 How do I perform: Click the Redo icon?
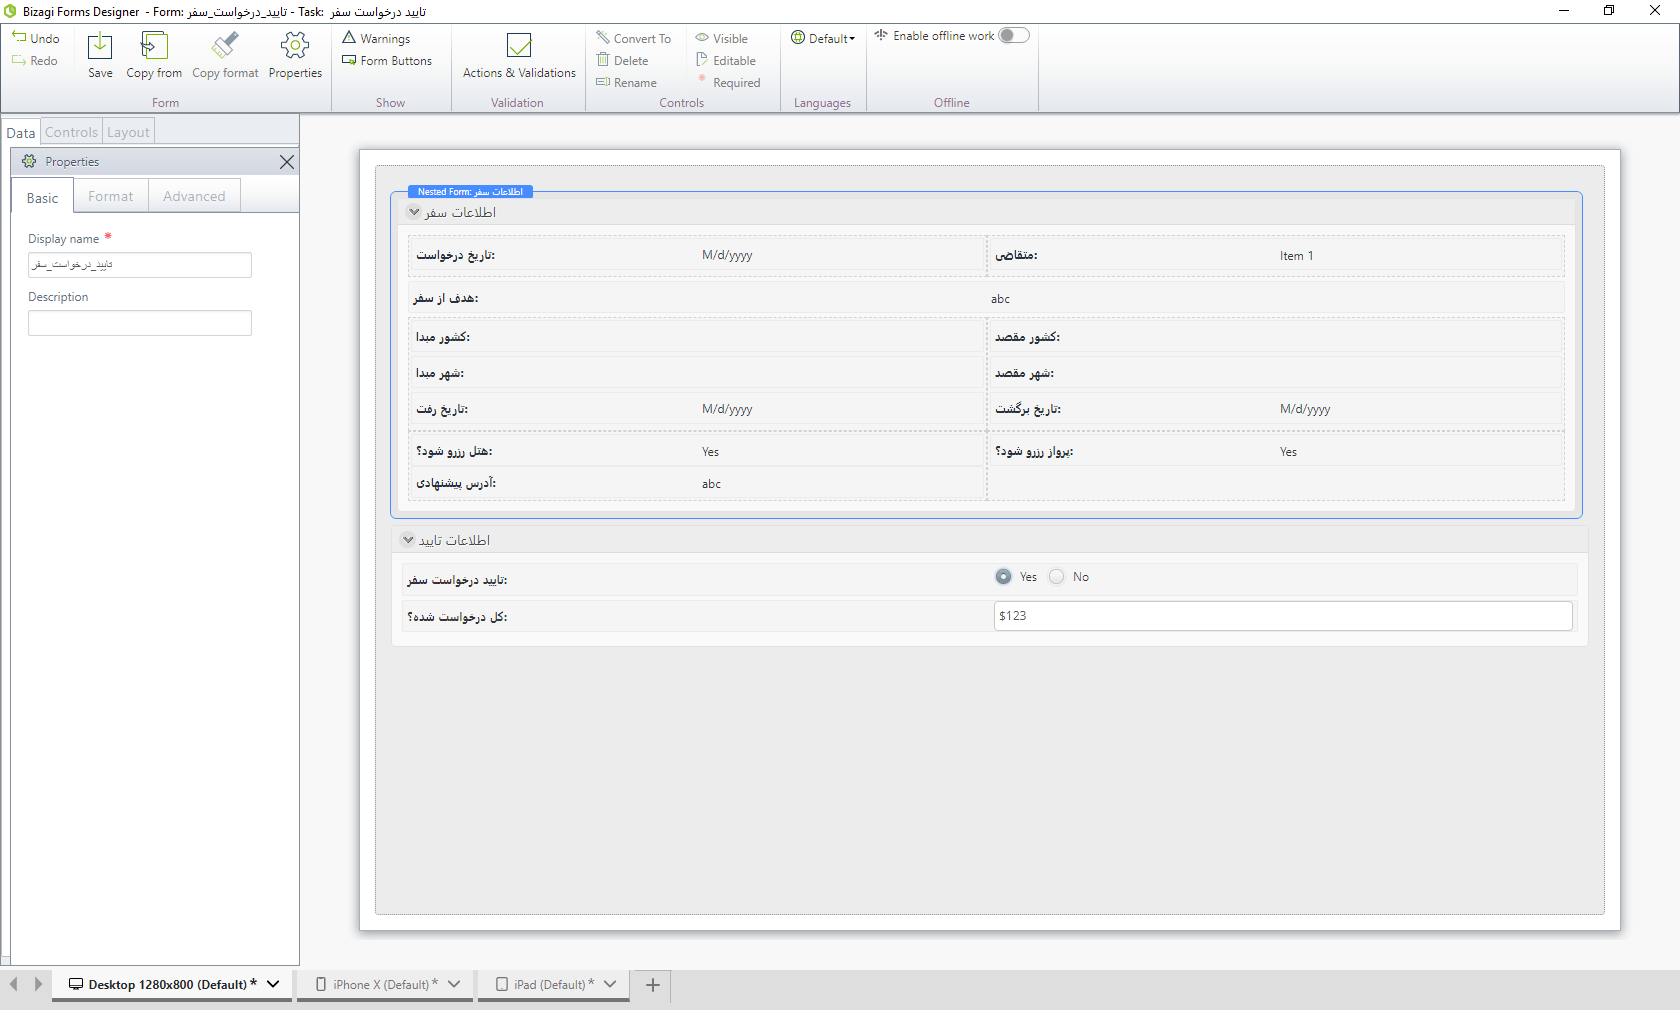tap(19, 60)
